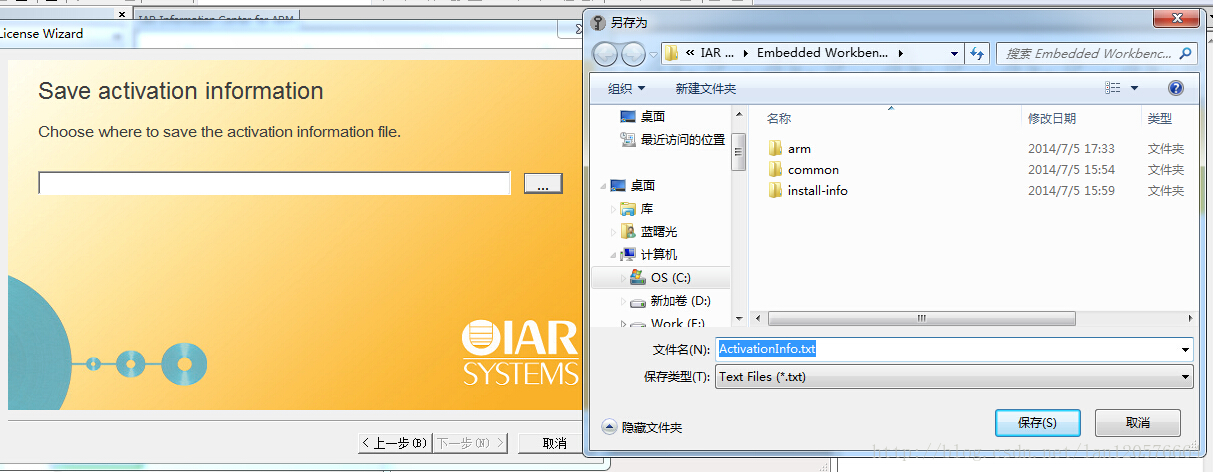This screenshot has width=1213, height=472.
Task: Click the change view icon
Action: point(1113,88)
